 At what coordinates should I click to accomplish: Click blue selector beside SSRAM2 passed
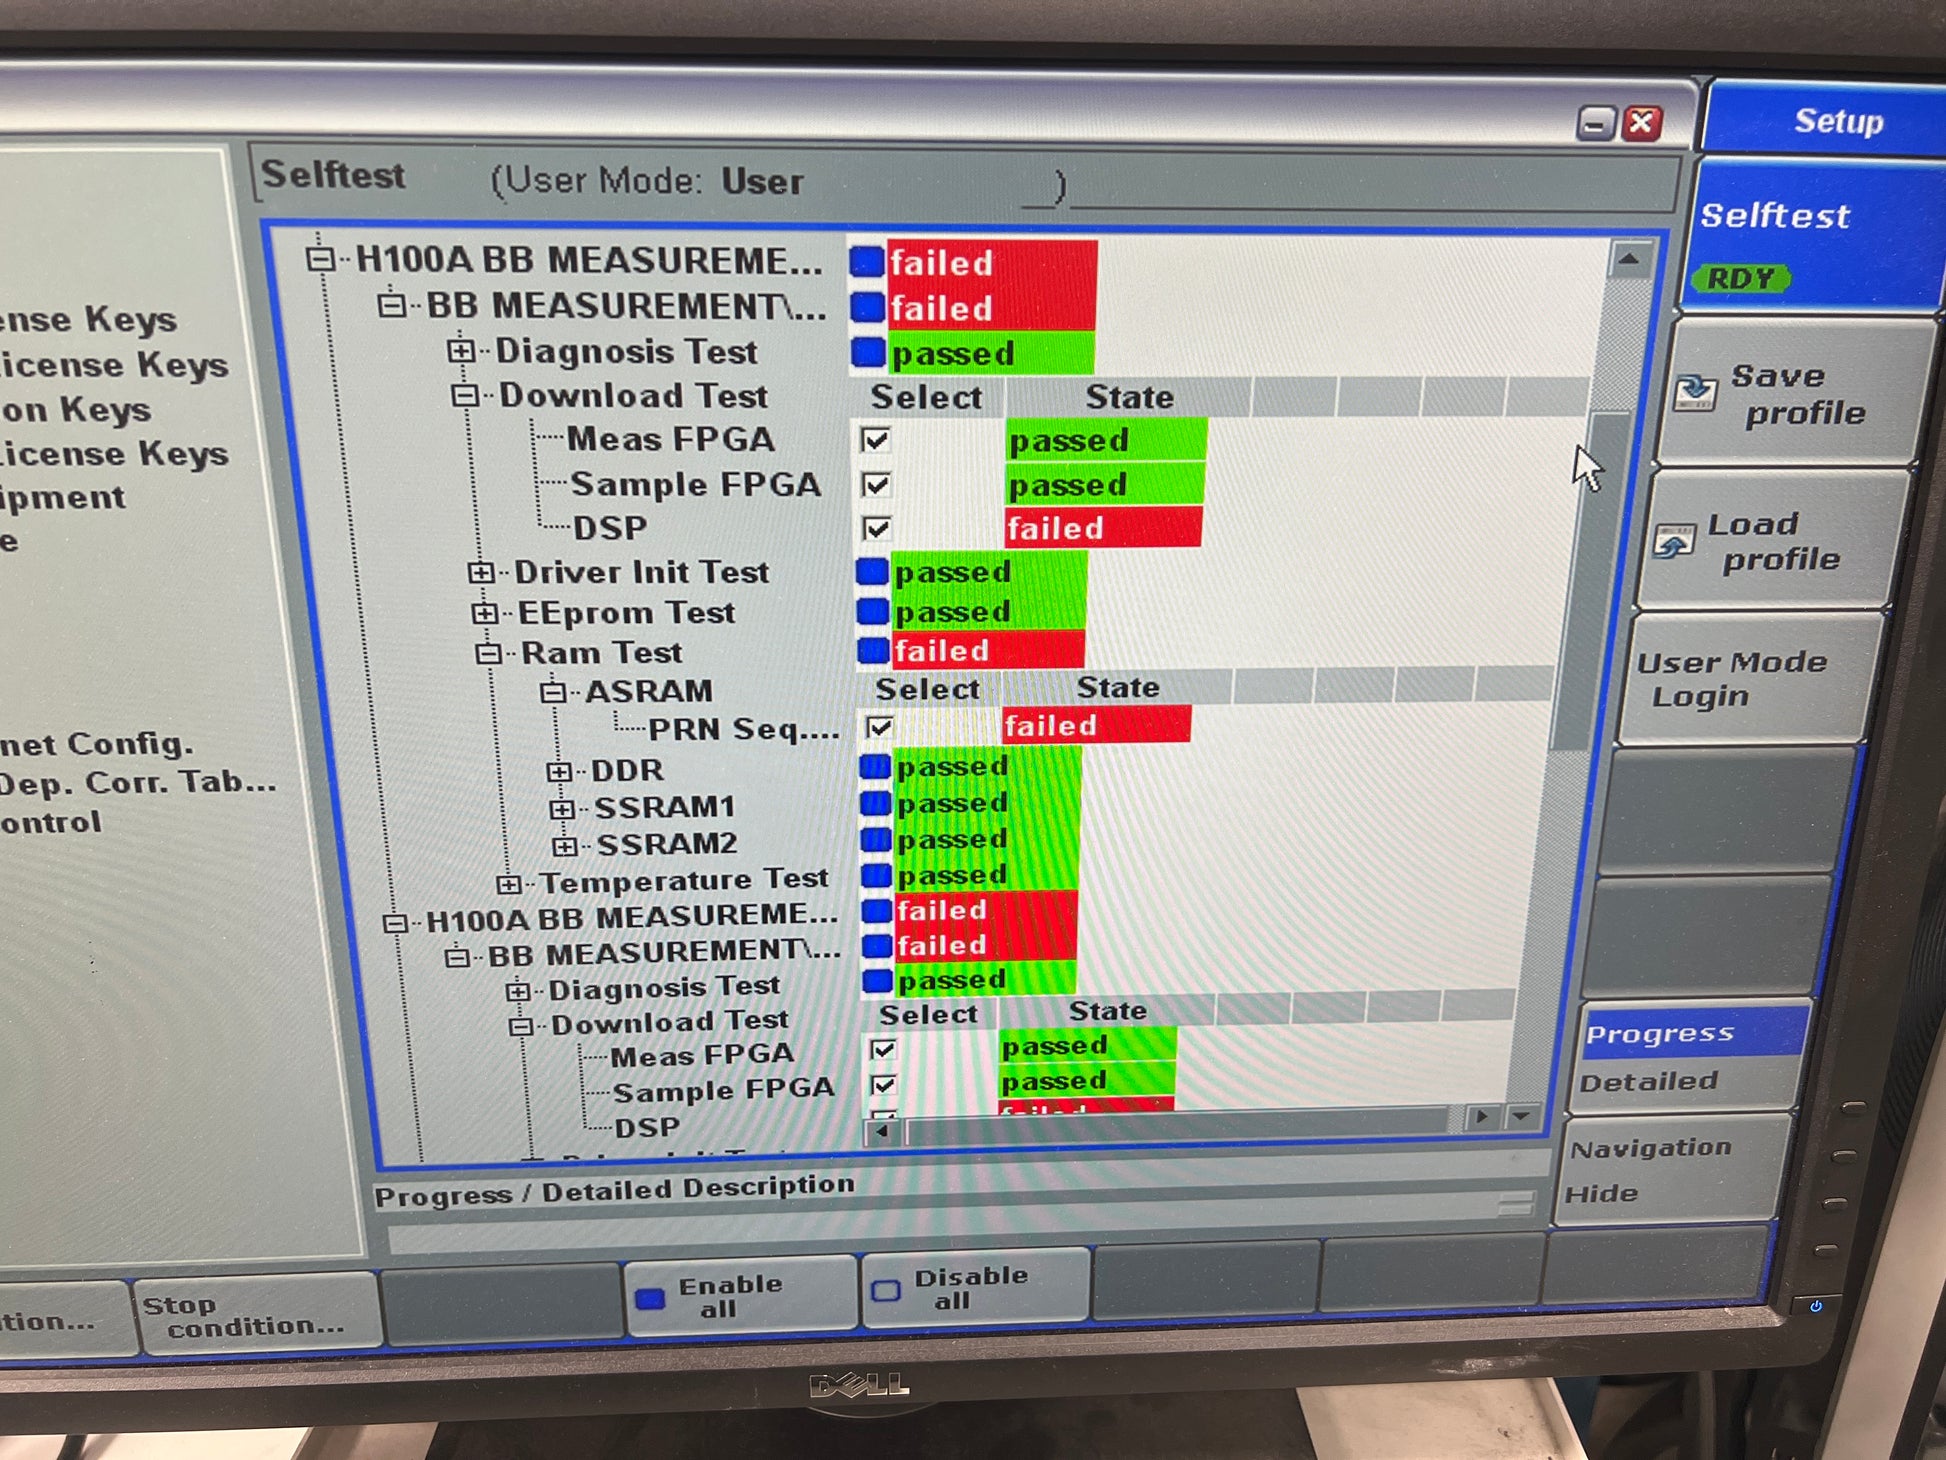coord(876,839)
